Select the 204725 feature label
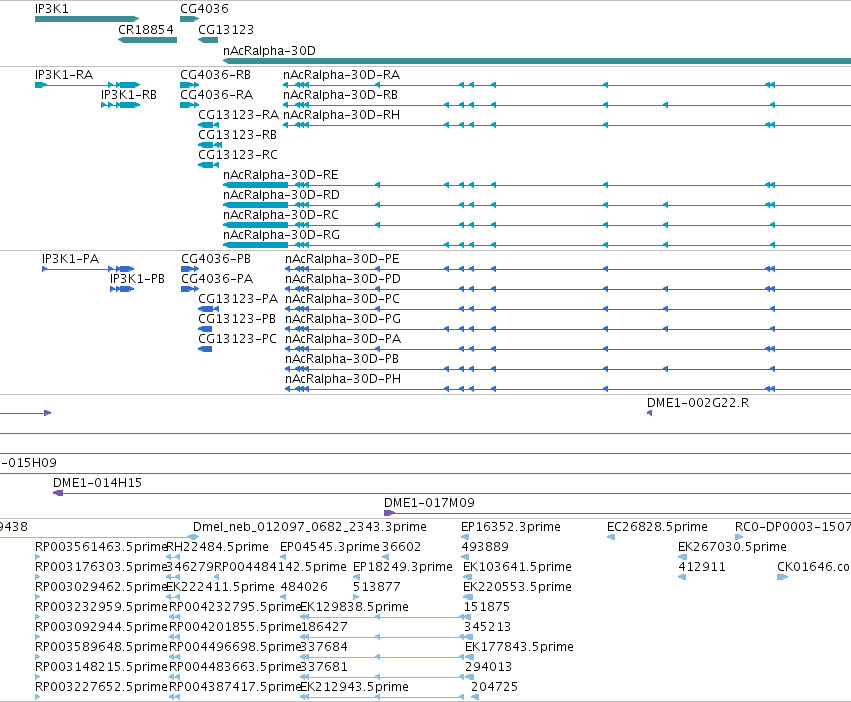 [x=494, y=687]
